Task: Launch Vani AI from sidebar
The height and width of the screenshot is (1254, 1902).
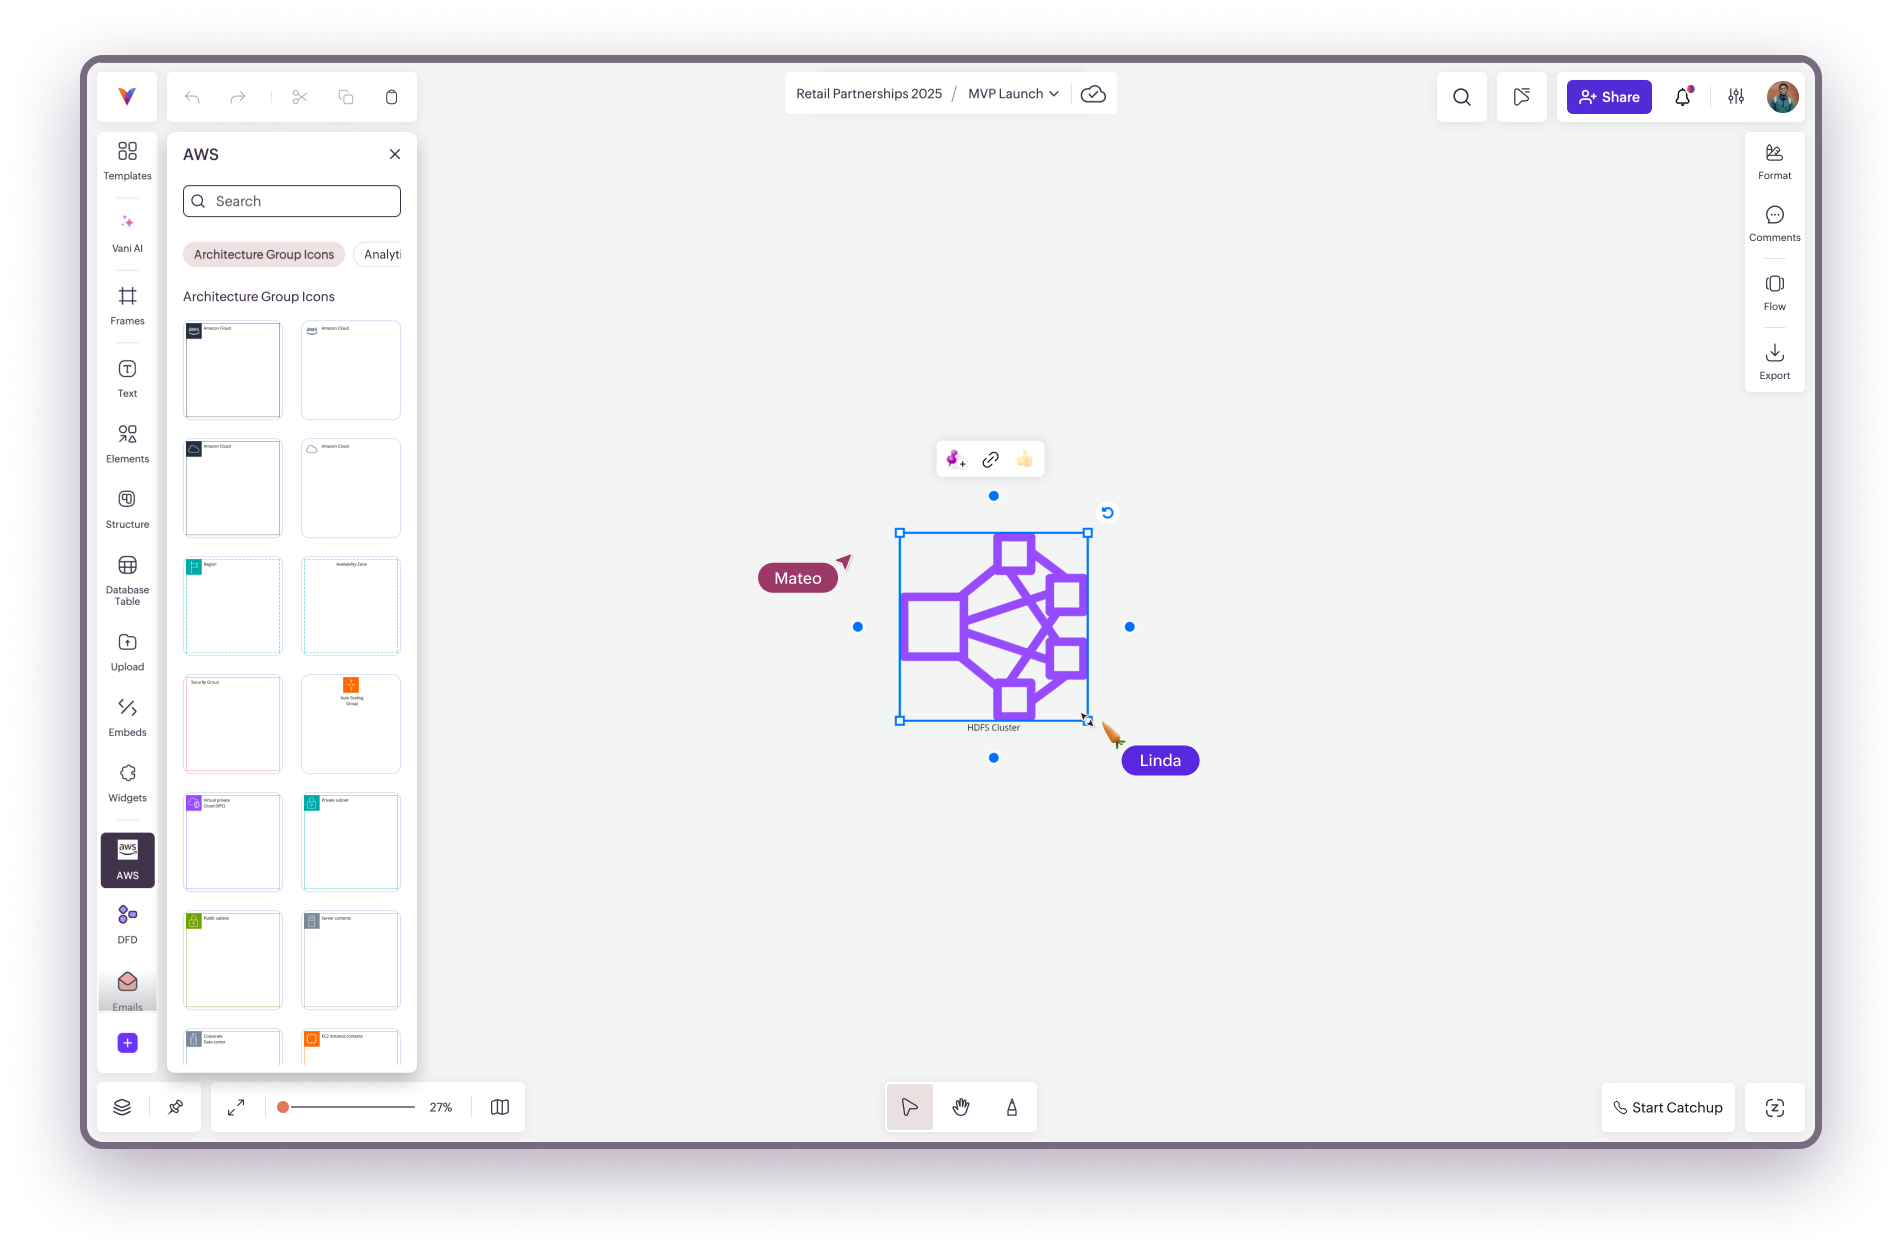Action: pos(128,233)
